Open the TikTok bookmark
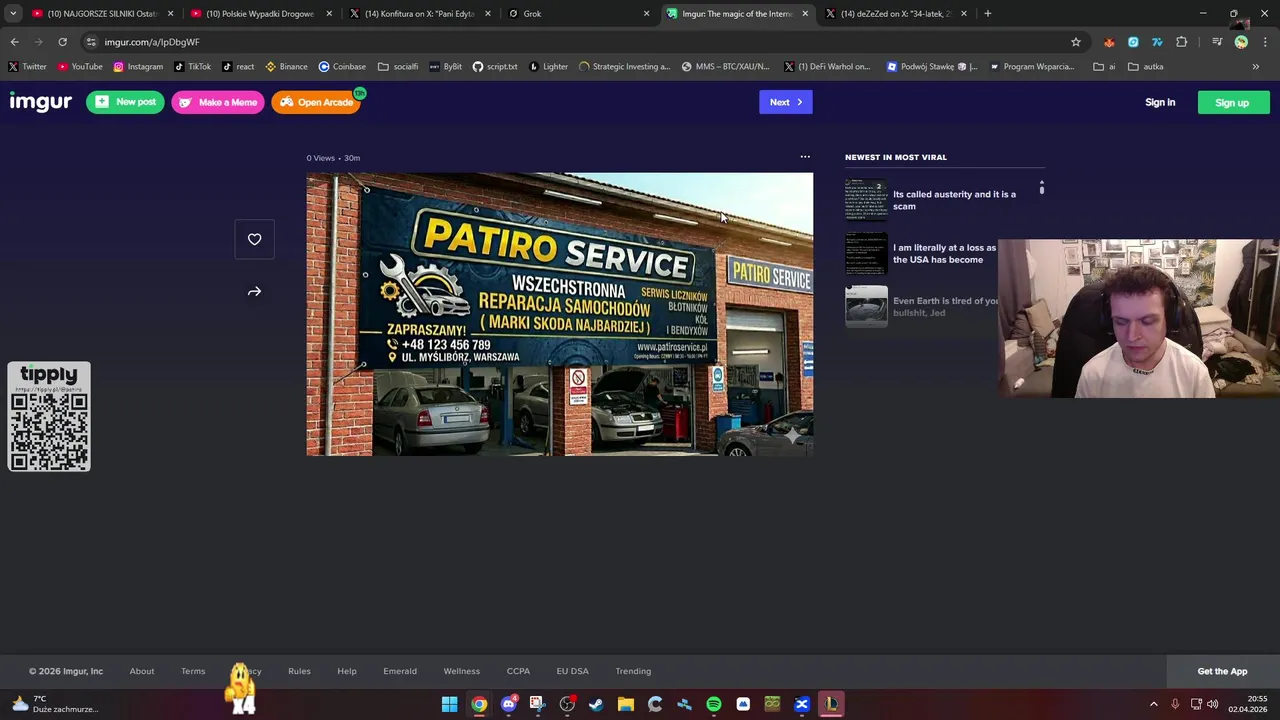The image size is (1280, 720). coord(193,67)
